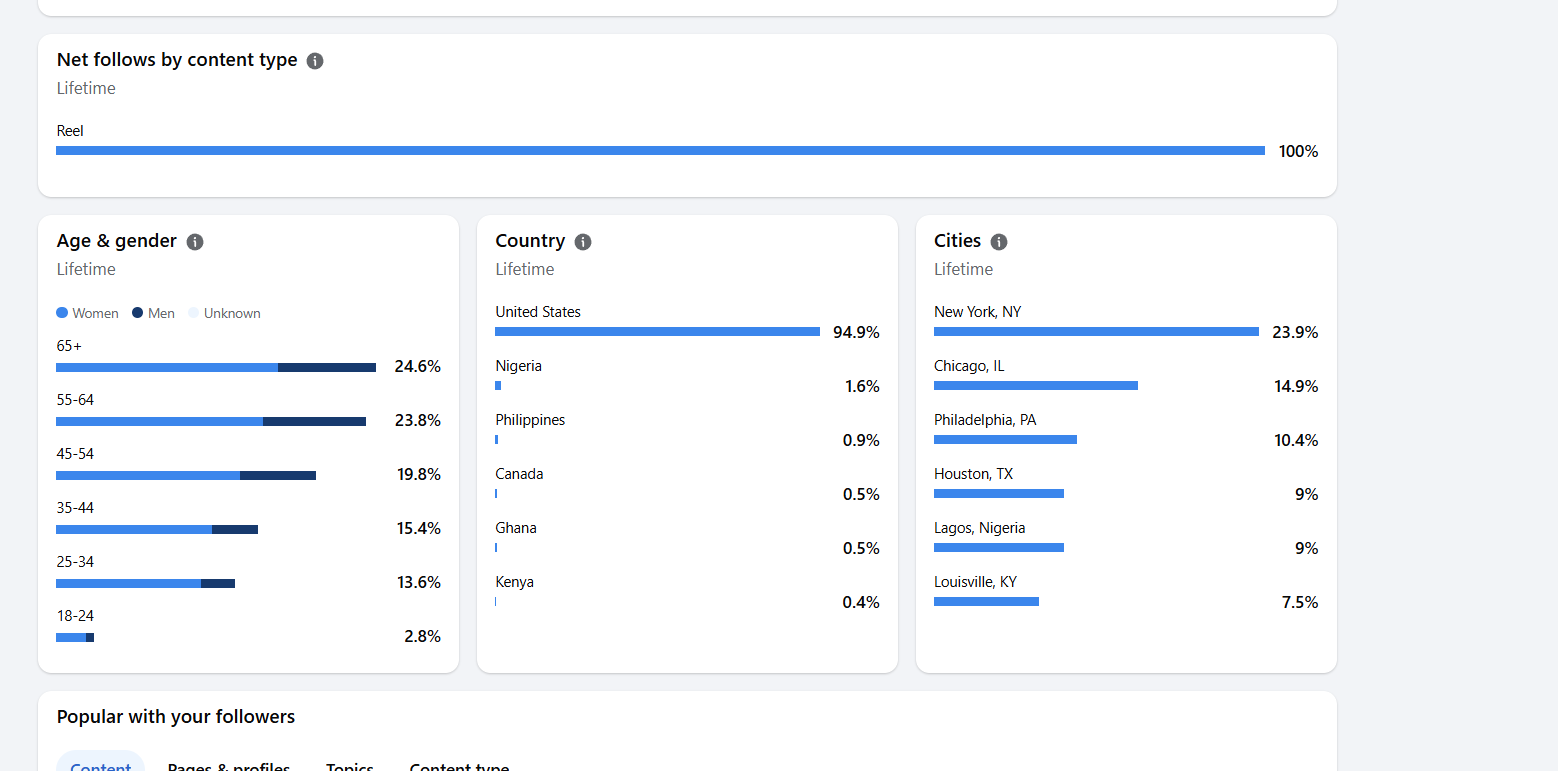Toggle the Women legend item
This screenshot has width=1558, height=771.
tap(88, 313)
